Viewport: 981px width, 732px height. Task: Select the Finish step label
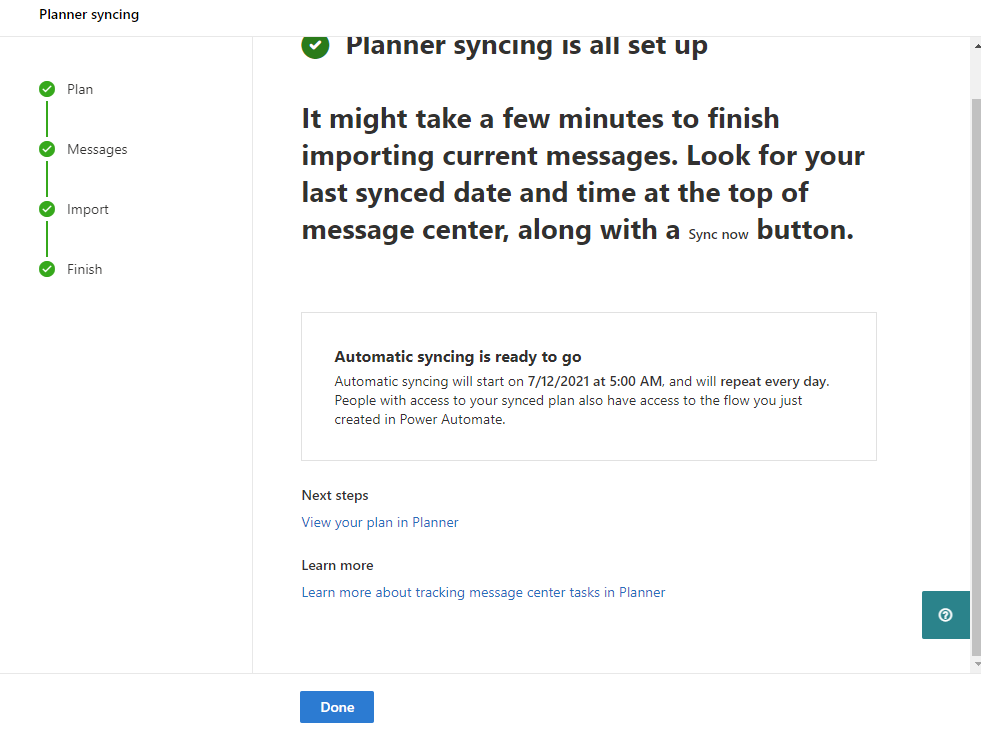[85, 270]
